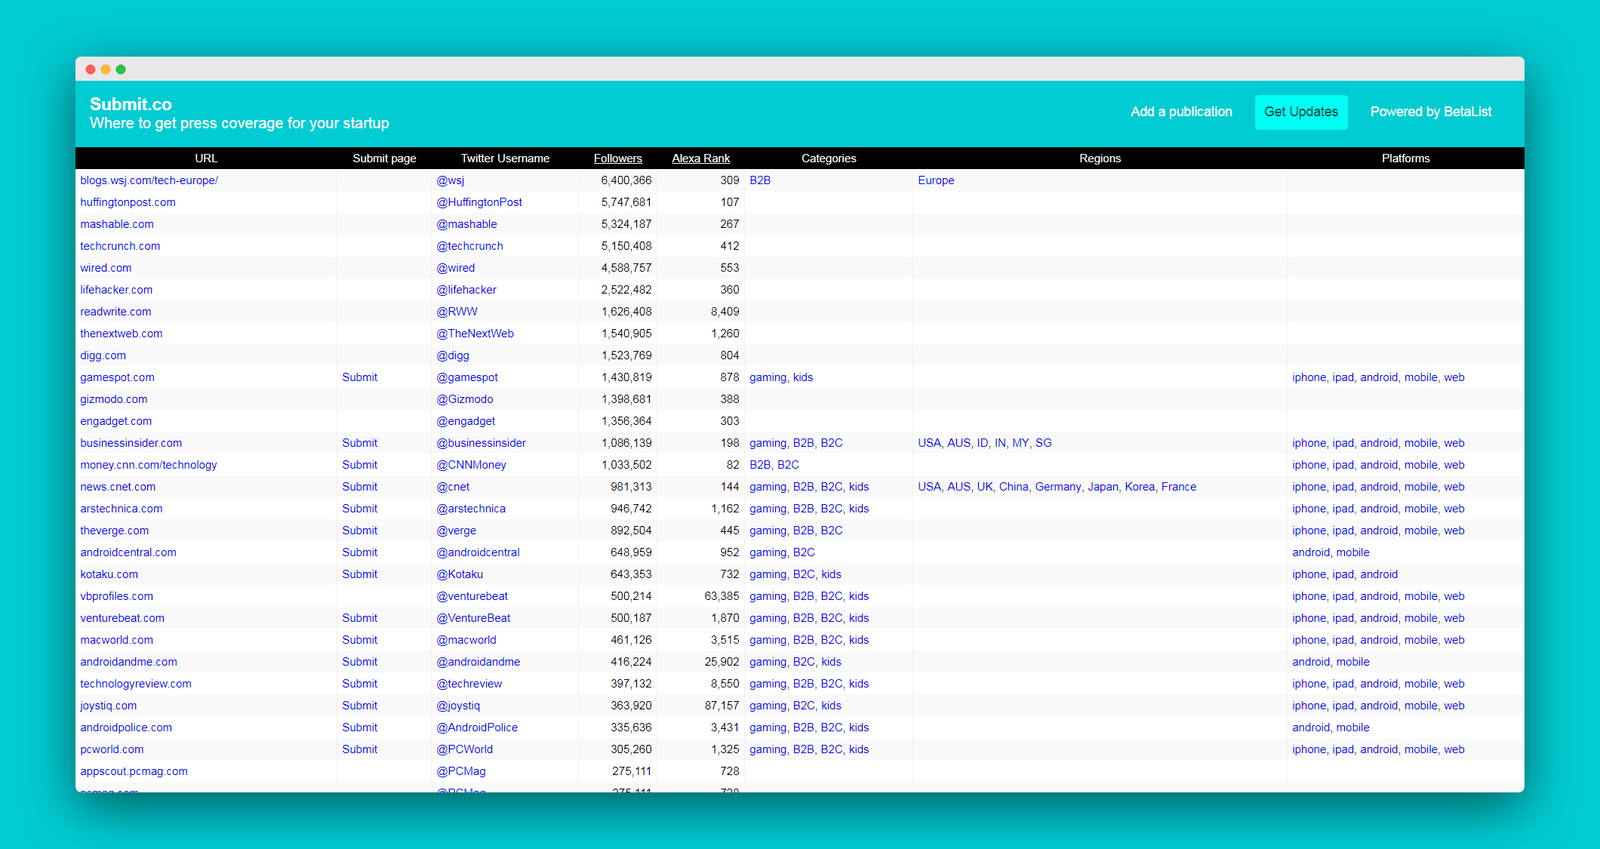Open @engadget Twitter link

pyautogui.click(x=466, y=422)
